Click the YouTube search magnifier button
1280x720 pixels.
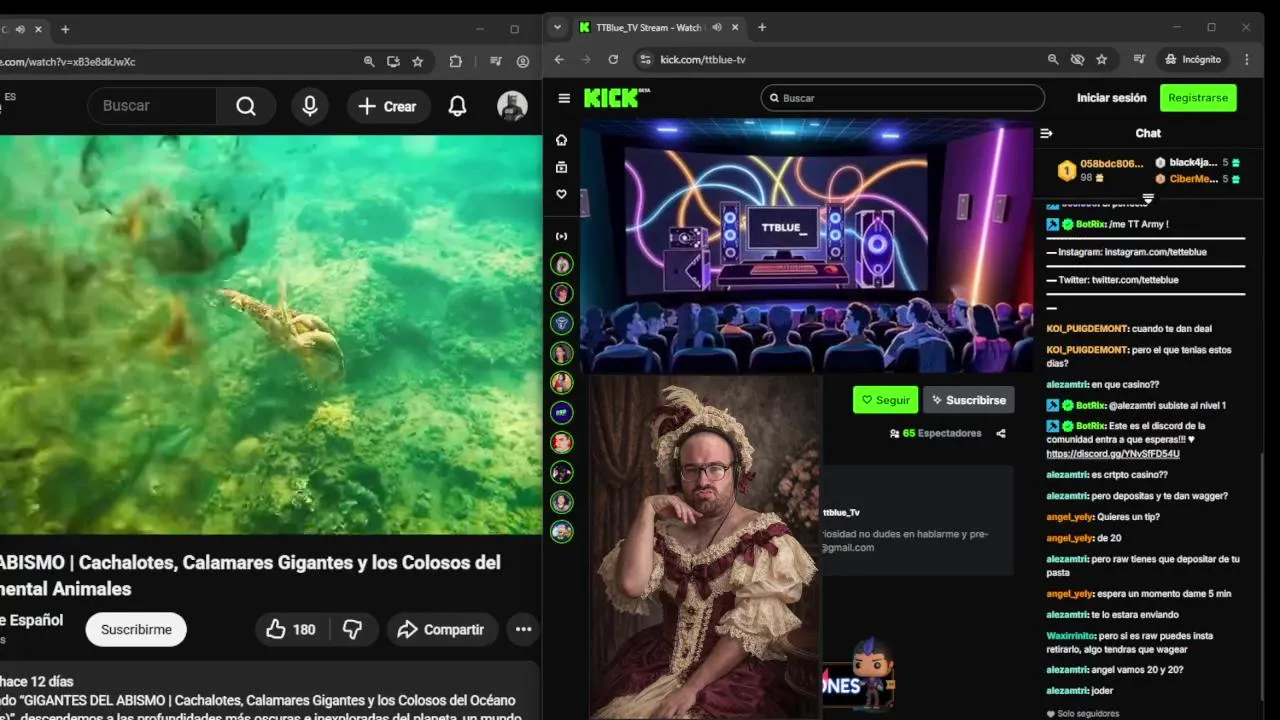coord(246,106)
